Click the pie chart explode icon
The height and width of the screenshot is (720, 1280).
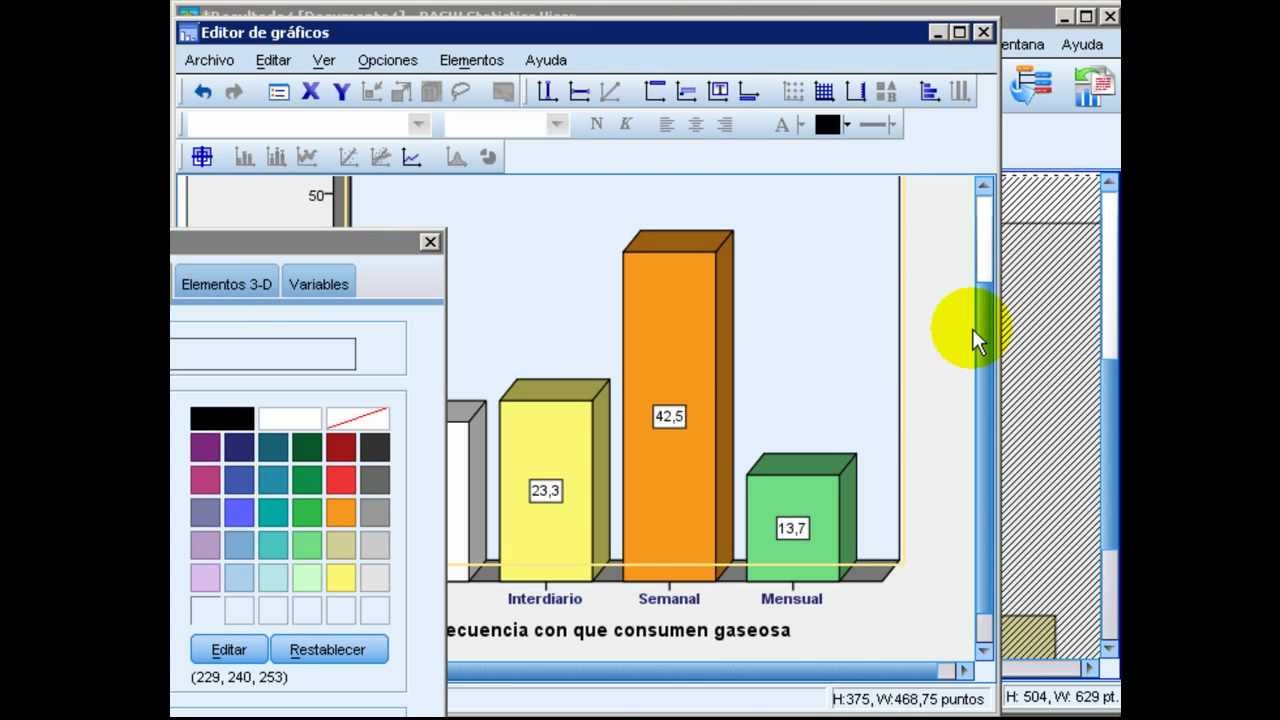[488, 157]
